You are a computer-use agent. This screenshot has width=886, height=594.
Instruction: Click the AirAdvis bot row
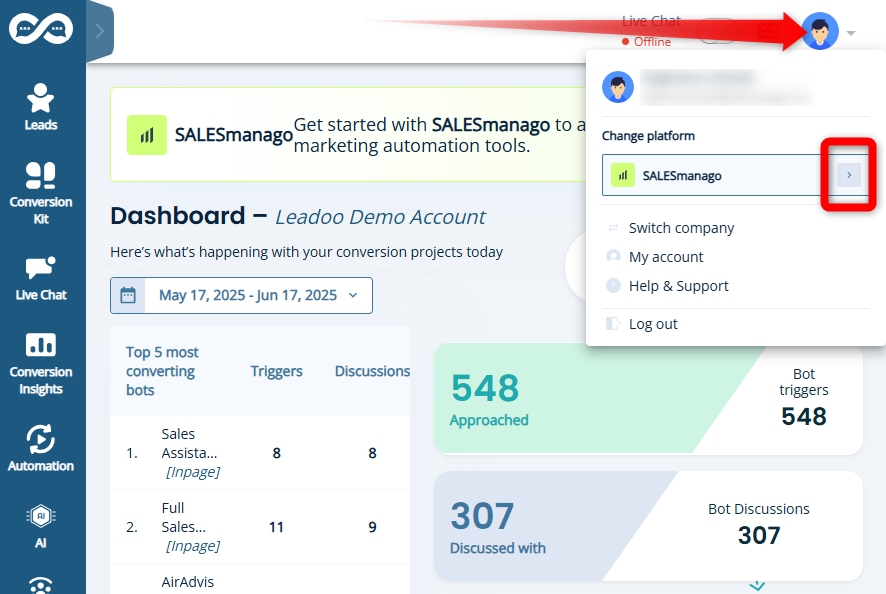[260, 579]
